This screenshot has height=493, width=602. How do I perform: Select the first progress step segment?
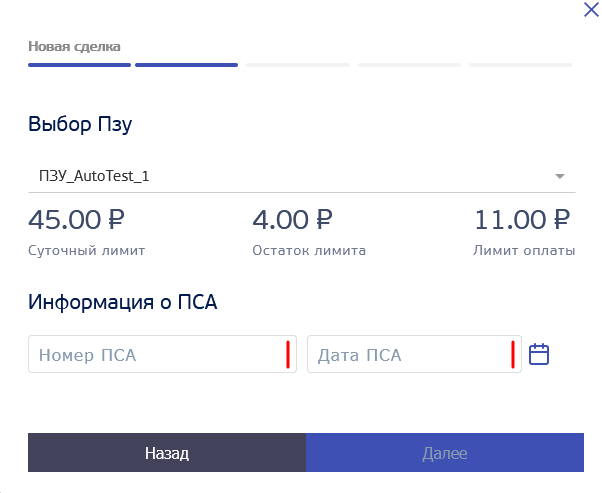(79, 65)
